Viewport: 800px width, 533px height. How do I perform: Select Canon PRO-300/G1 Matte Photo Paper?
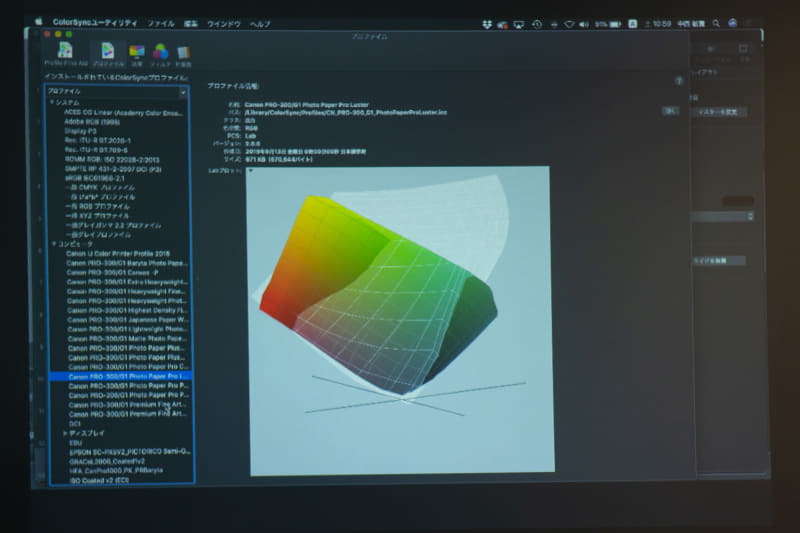click(x=128, y=339)
